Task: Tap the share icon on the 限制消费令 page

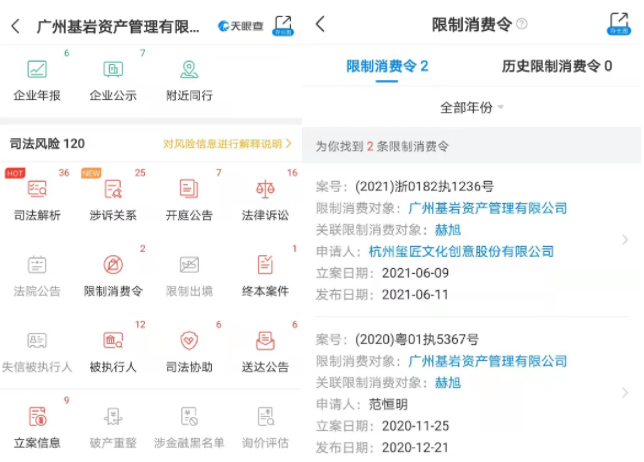Action: click(619, 24)
